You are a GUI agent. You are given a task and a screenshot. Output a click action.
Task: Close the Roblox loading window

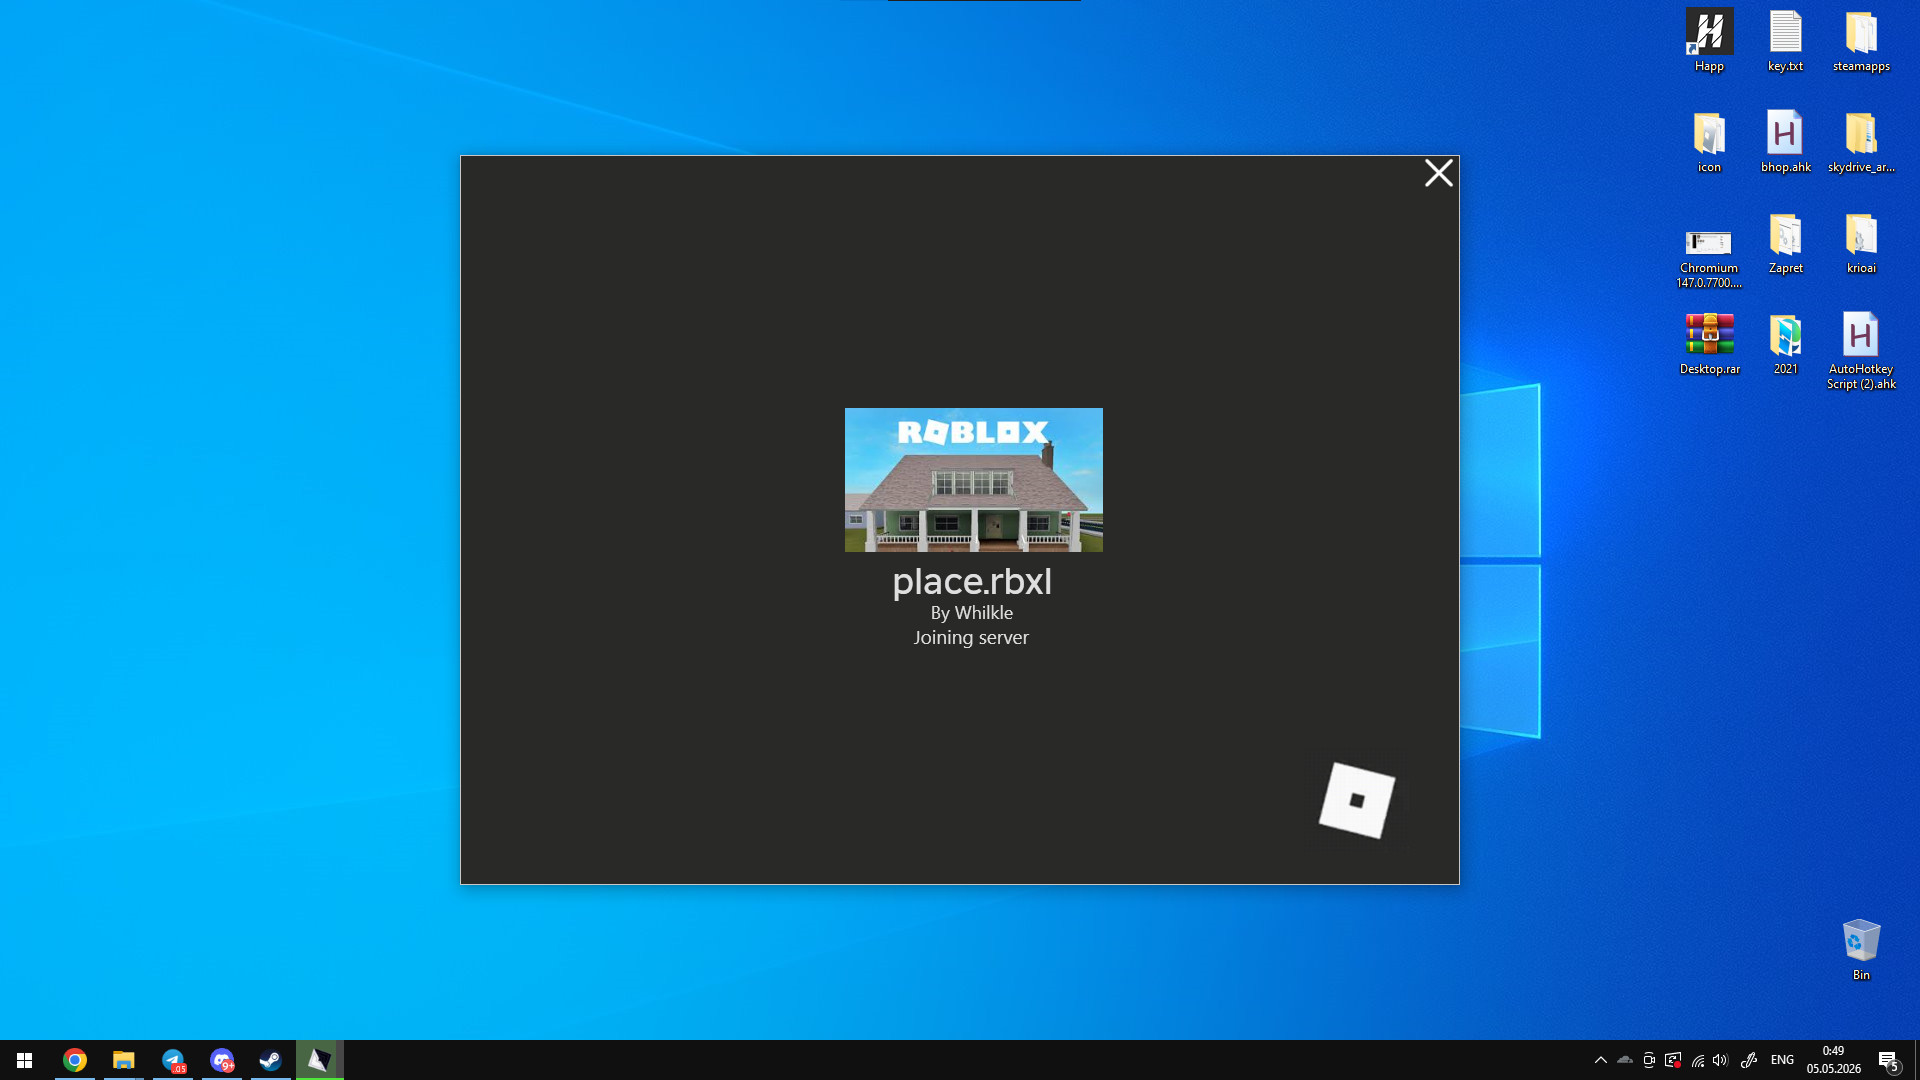[x=1438, y=173]
